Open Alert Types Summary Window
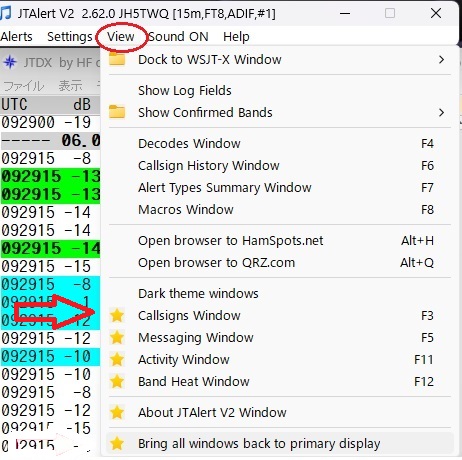Viewport: 462px width, 460px height. pyautogui.click(x=279, y=187)
